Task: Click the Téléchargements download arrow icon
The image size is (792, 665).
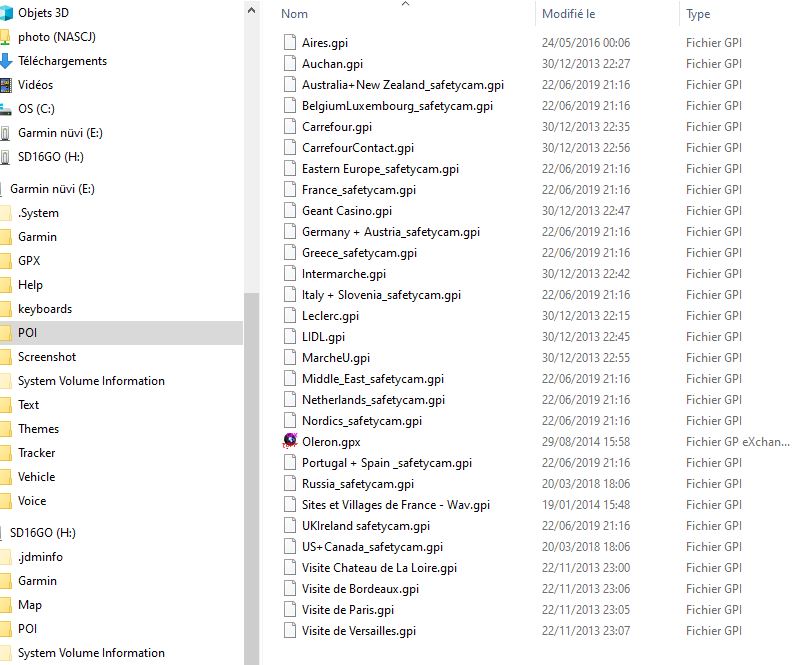Action: coord(6,61)
